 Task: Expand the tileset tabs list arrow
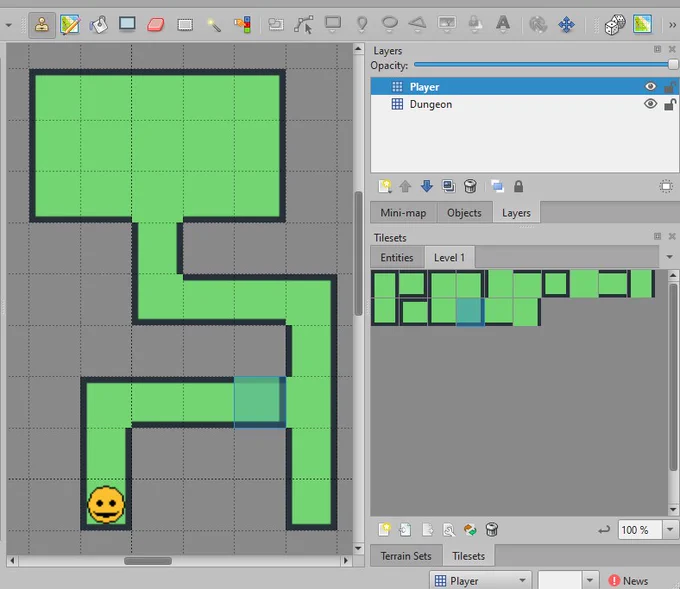[x=670, y=257]
